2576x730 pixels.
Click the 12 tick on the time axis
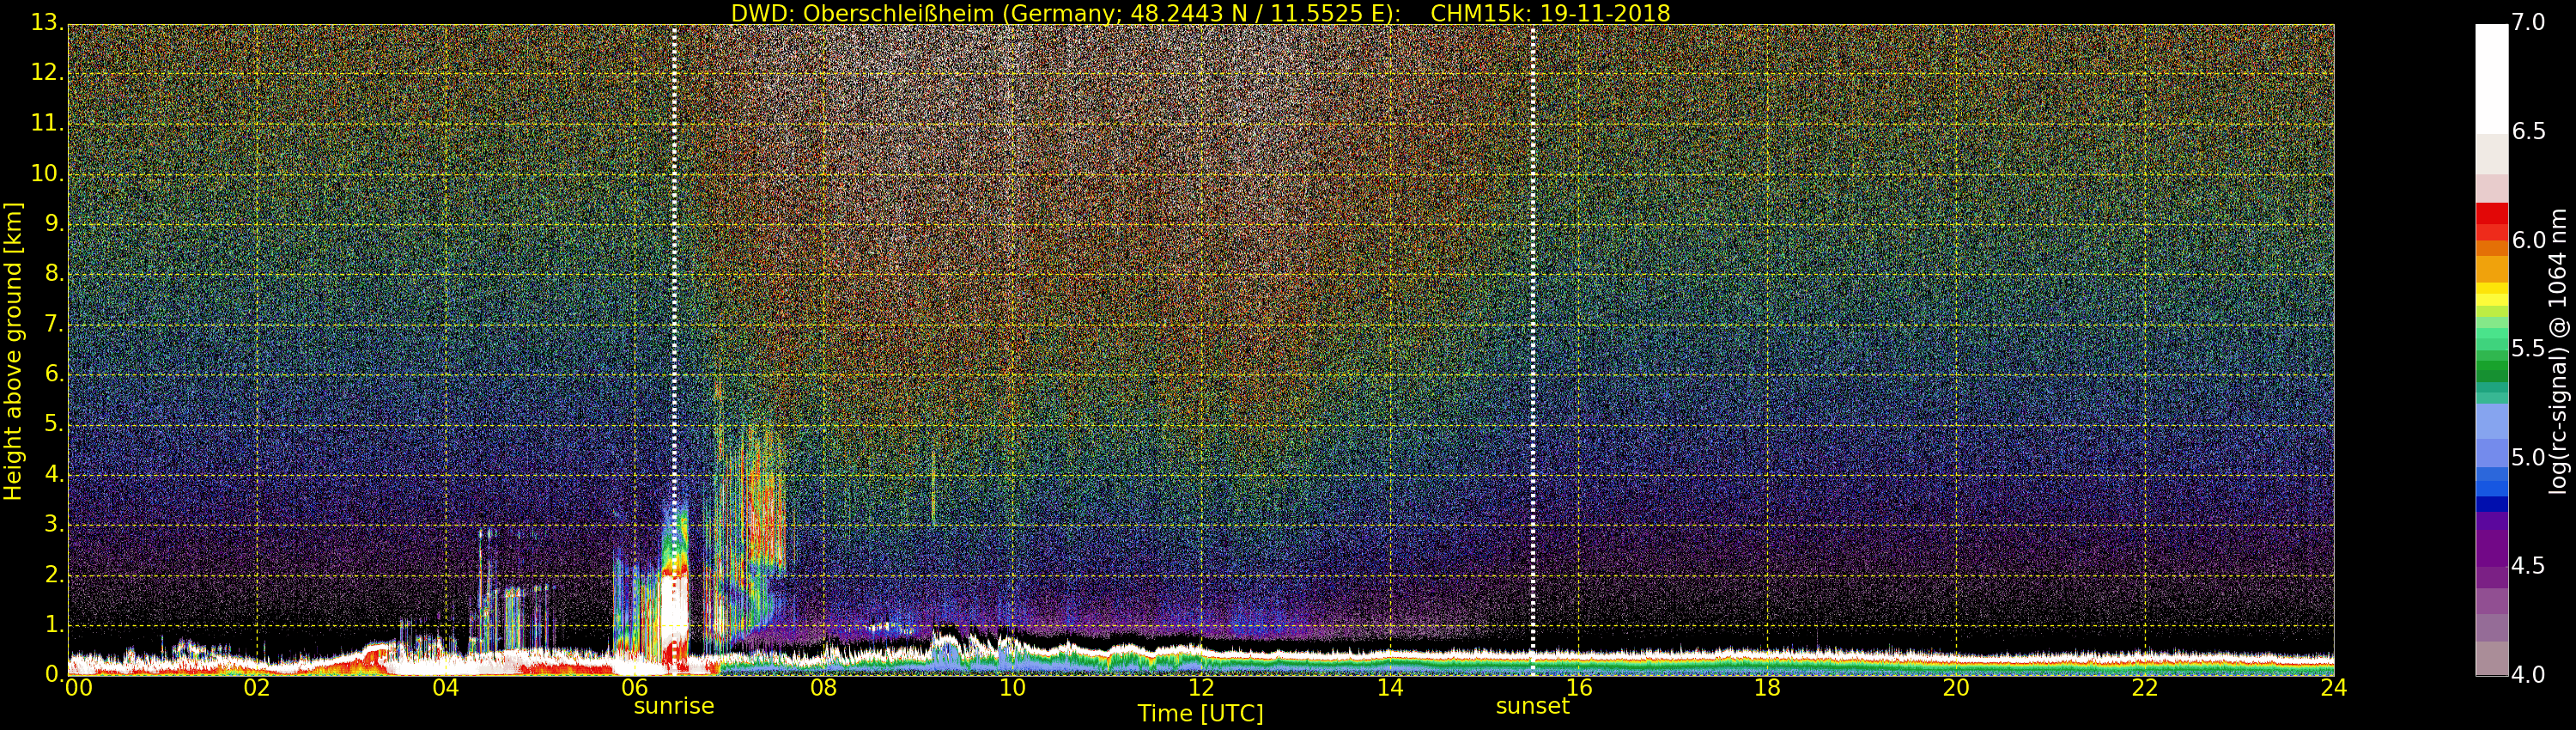click(1201, 688)
